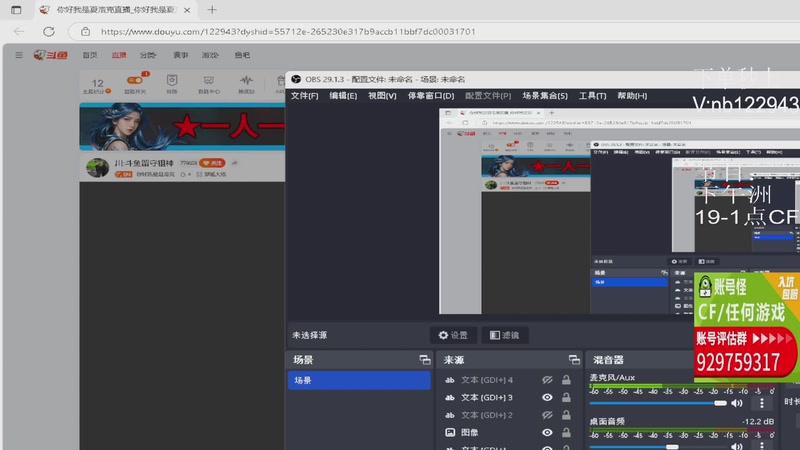Adjust the 麦克风/Aux volume slider
Viewport: 800px width, 450px height.
coord(658,403)
